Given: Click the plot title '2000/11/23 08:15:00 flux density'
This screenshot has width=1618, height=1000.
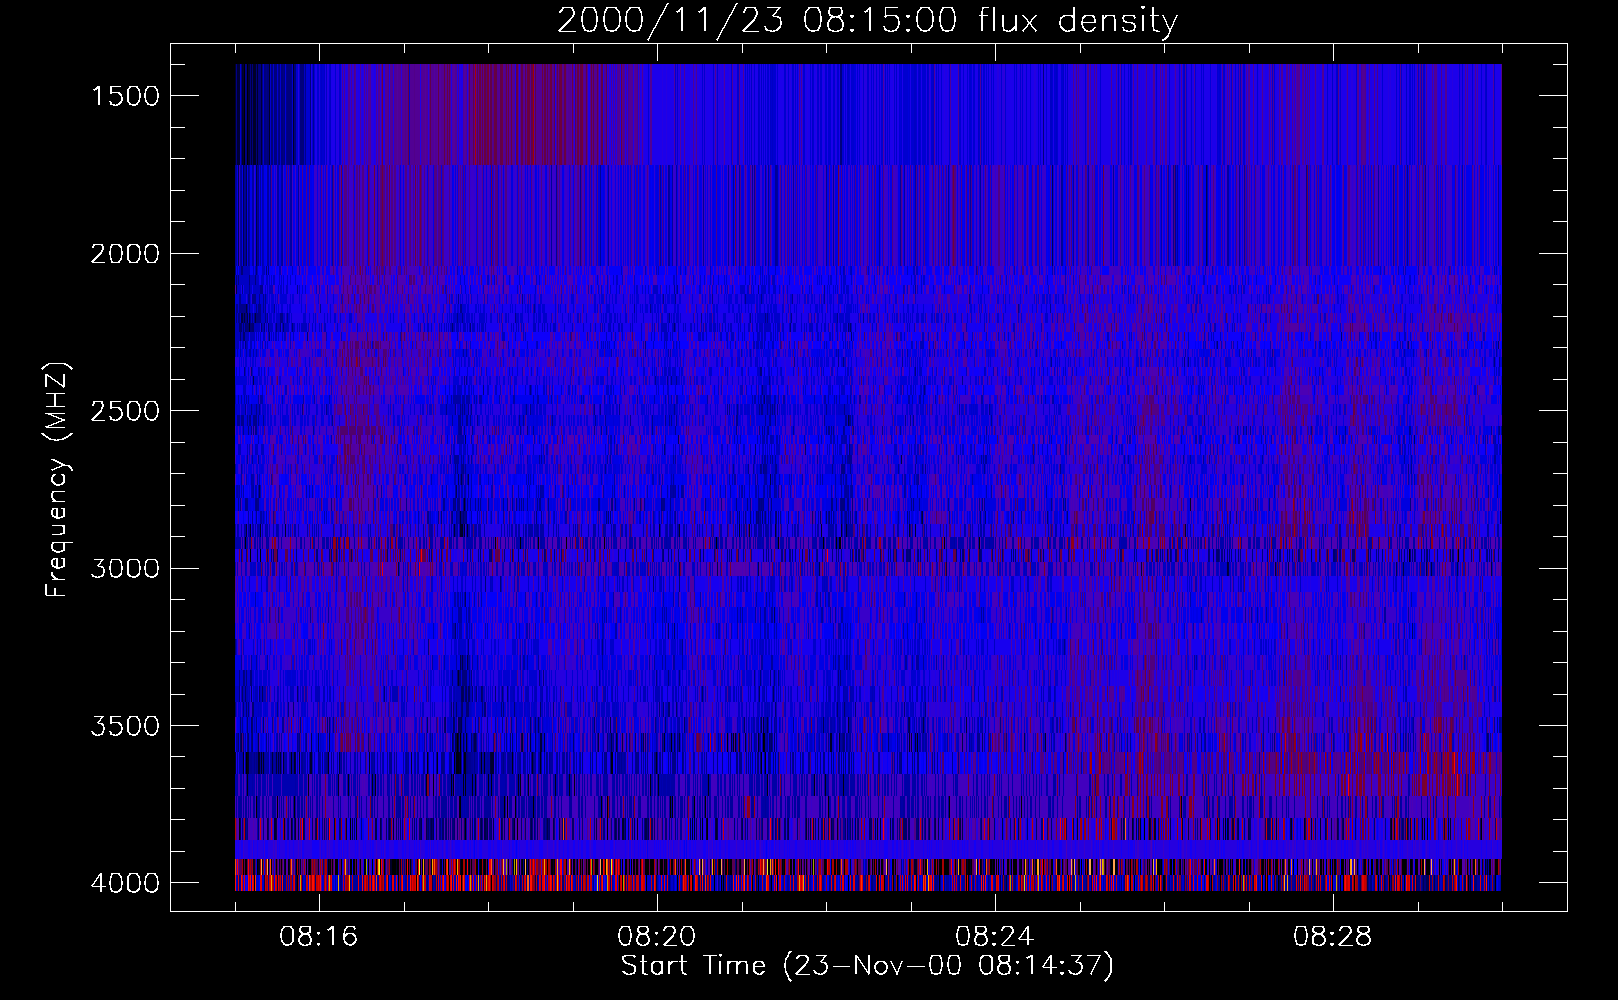Looking at the screenshot, I should (867, 21).
